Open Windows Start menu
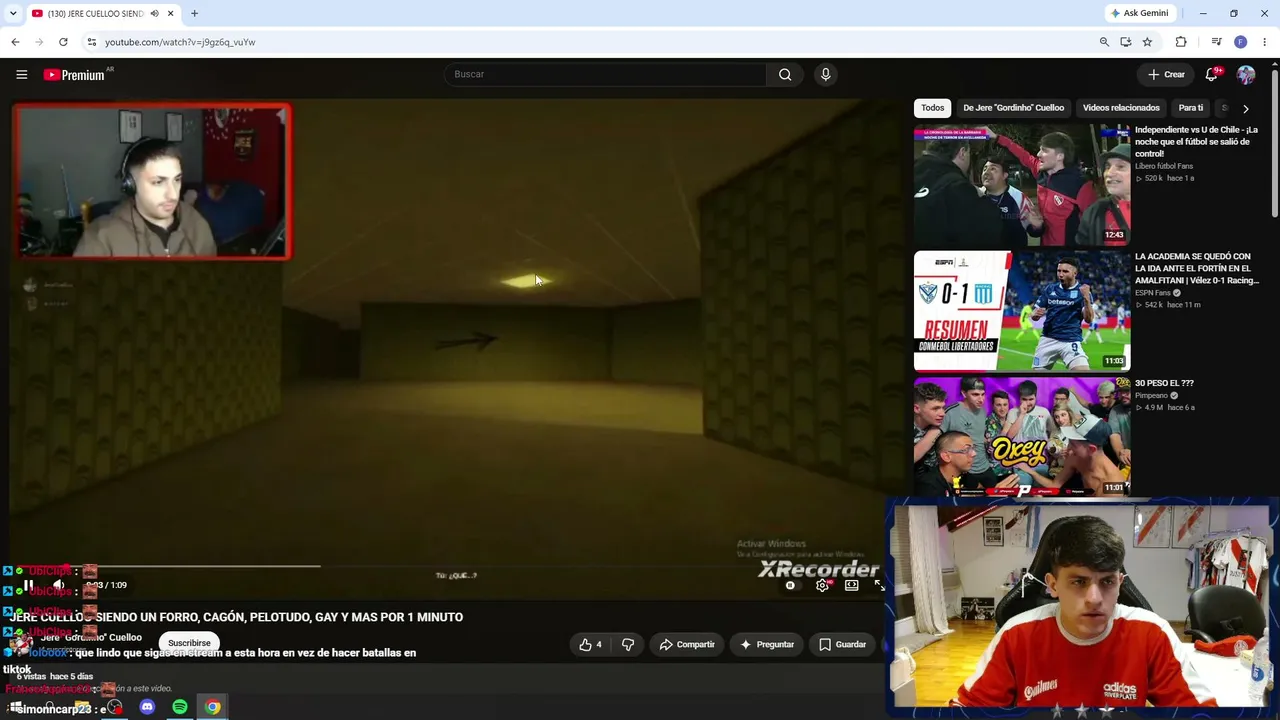Screen dimensions: 1280x720 pos(14,707)
